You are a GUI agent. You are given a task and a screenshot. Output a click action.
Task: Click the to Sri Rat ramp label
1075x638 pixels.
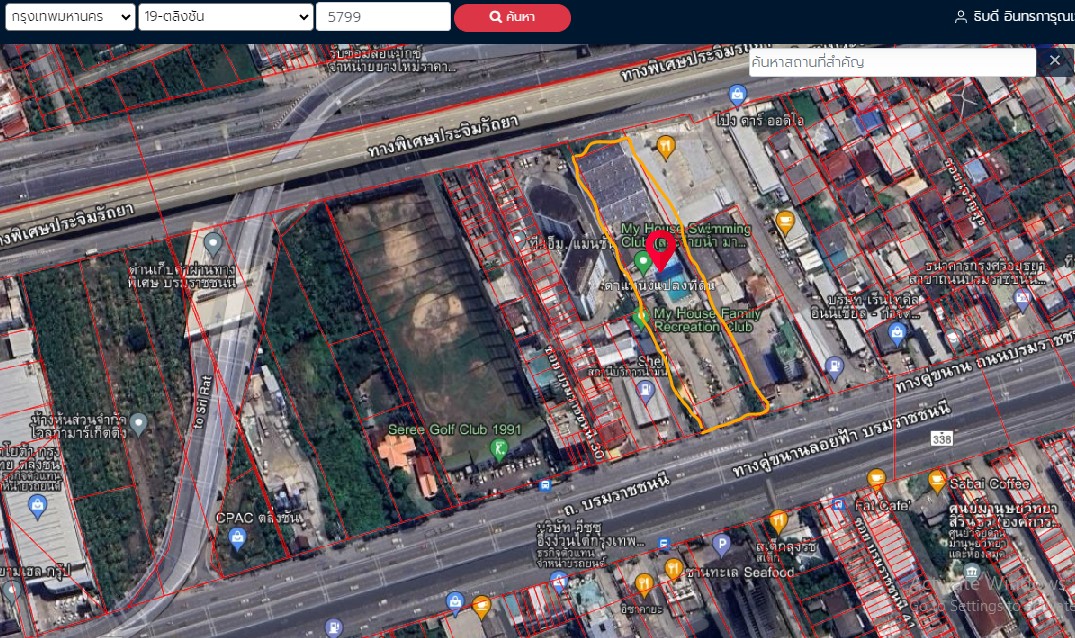point(204,402)
